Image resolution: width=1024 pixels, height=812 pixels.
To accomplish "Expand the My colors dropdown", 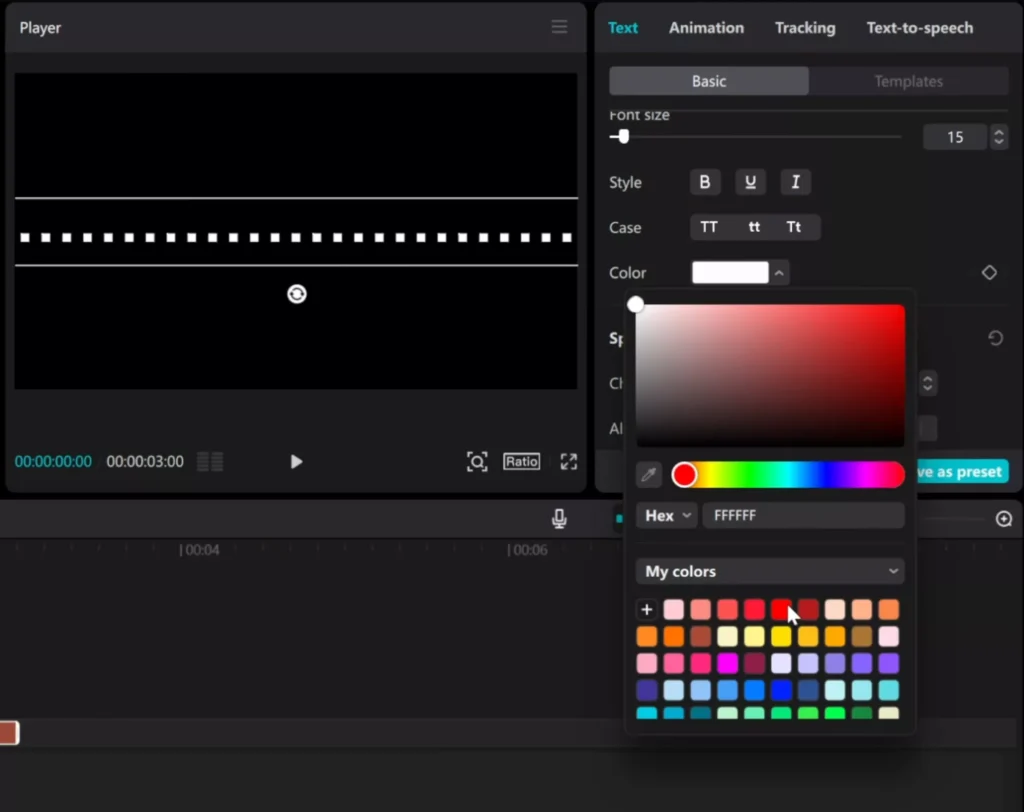I will point(771,572).
